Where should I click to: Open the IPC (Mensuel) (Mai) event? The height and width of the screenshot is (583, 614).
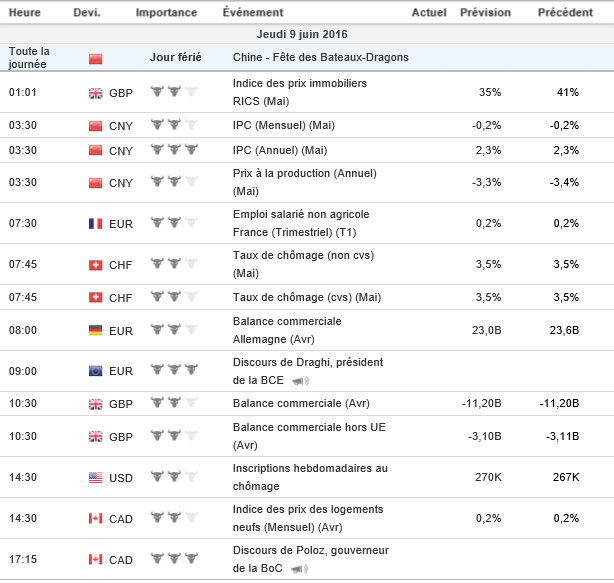coord(283,125)
